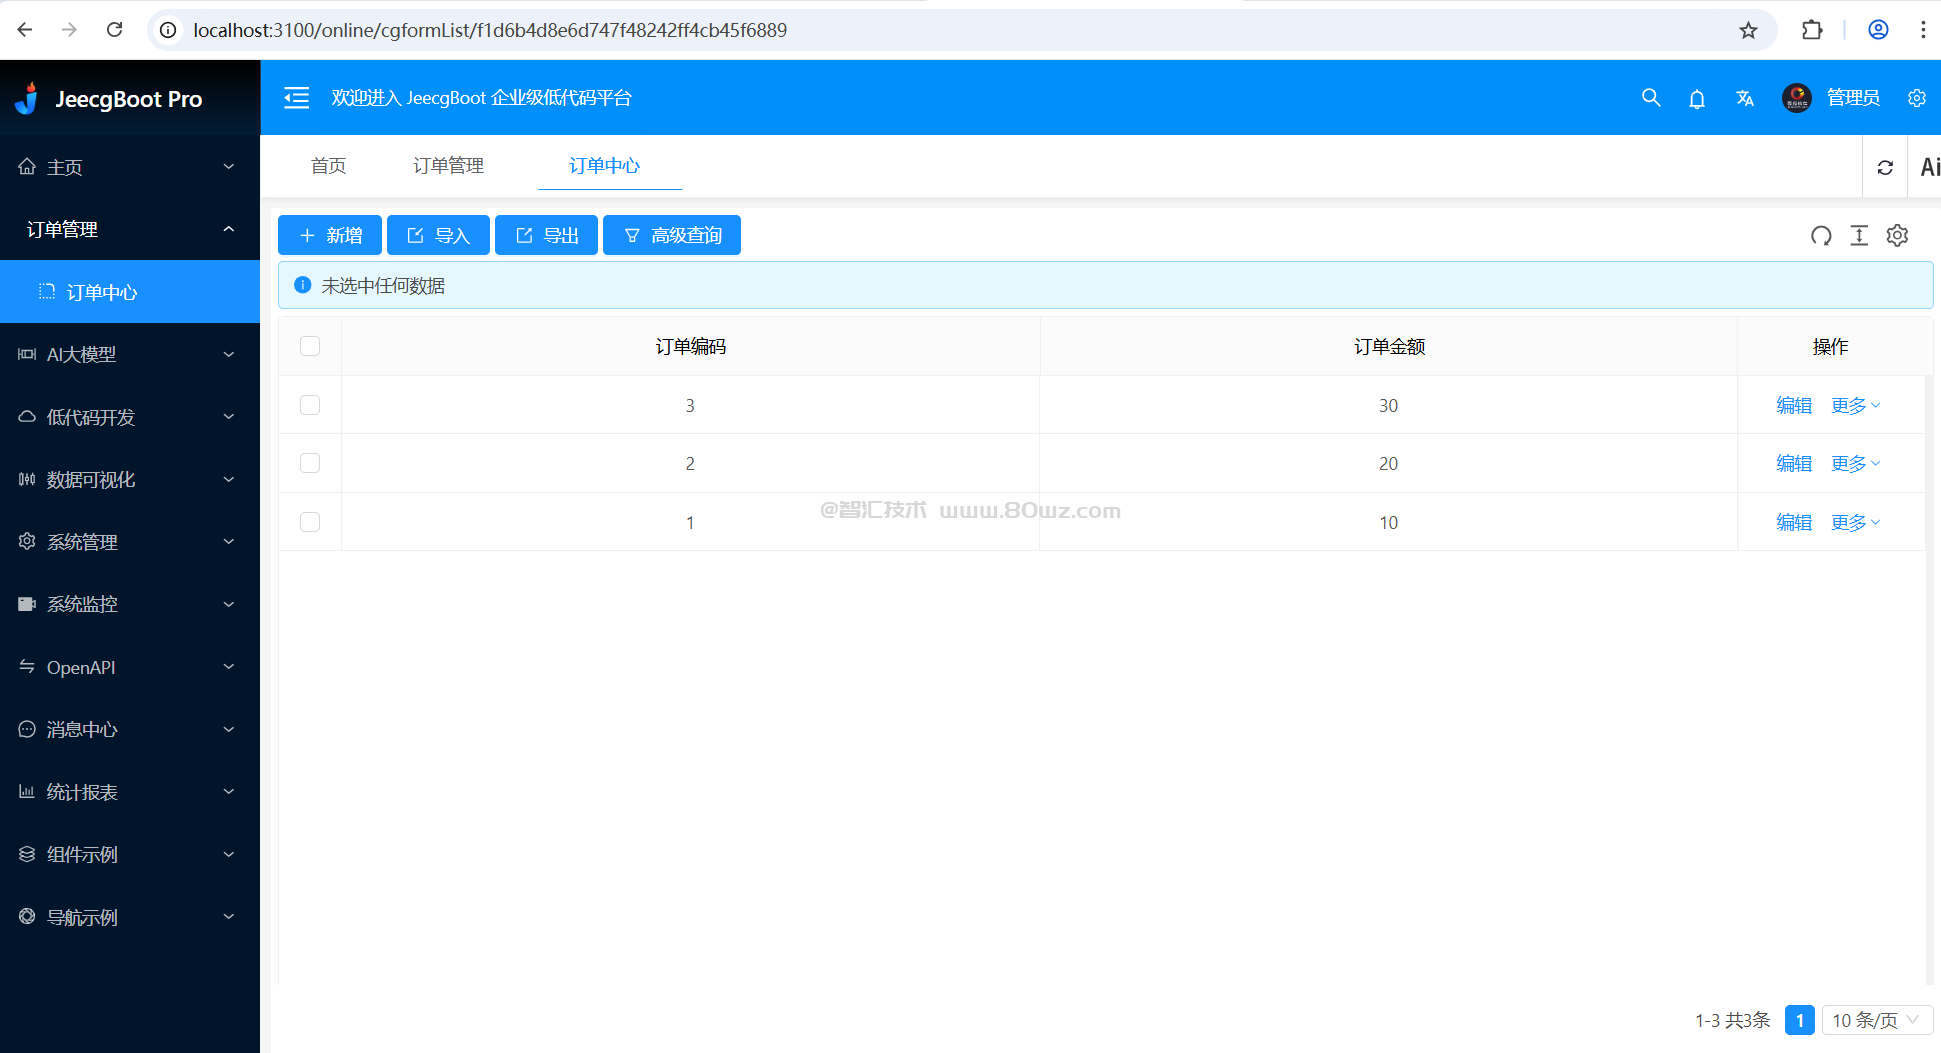Expand the 数据可视化 sidebar menu
The image size is (1941, 1053).
click(x=130, y=479)
